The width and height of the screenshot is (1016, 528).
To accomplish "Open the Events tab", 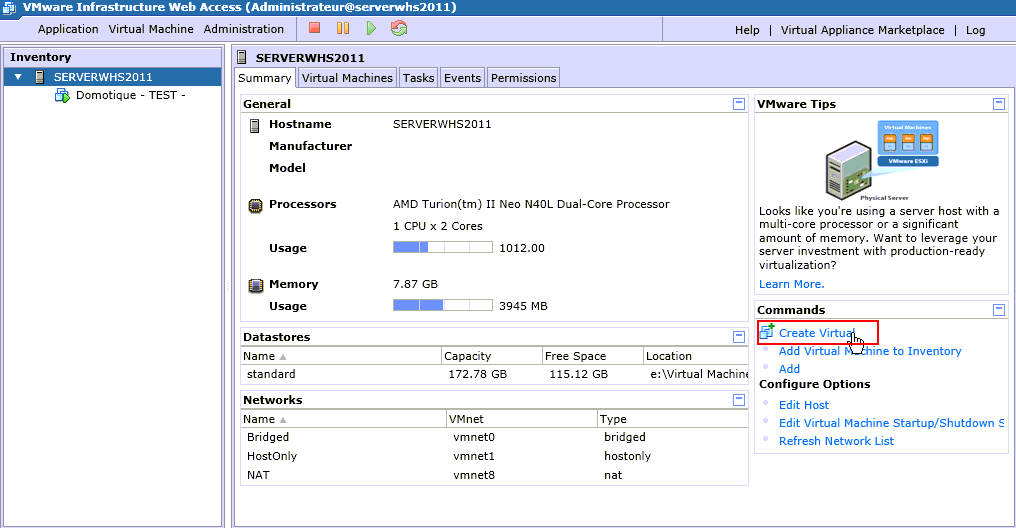I will (x=463, y=78).
